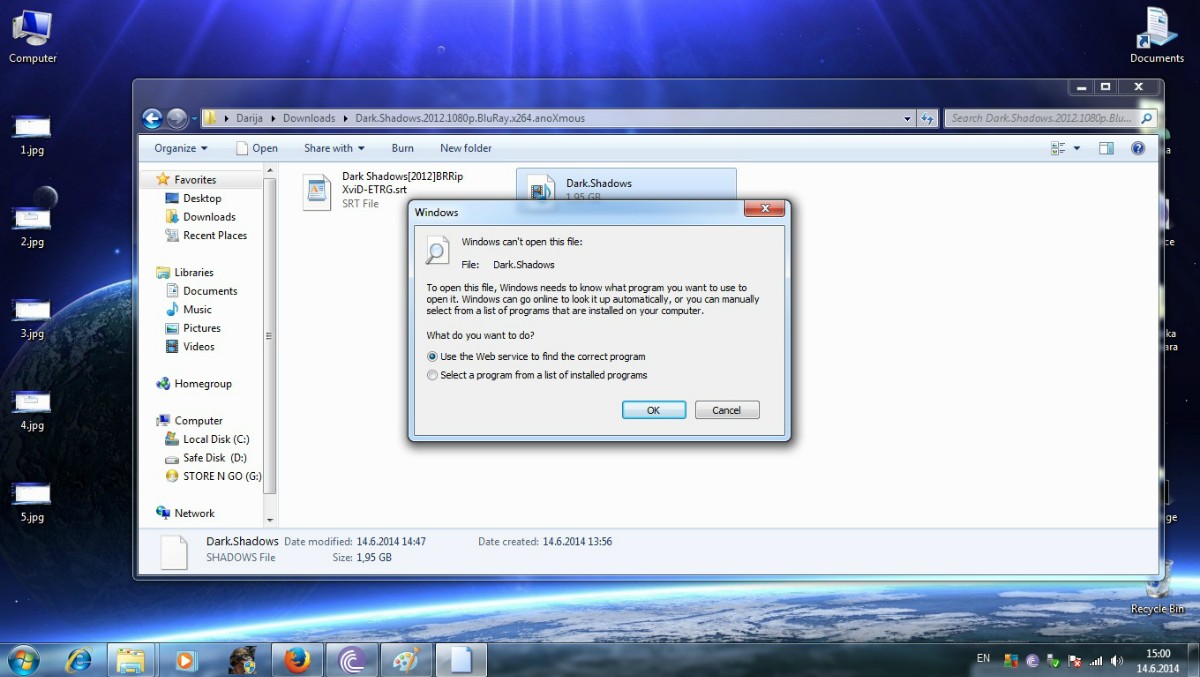This screenshot has height=677, width=1200.
Task: Open the Recycle Bin
Action: (x=1157, y=588)
